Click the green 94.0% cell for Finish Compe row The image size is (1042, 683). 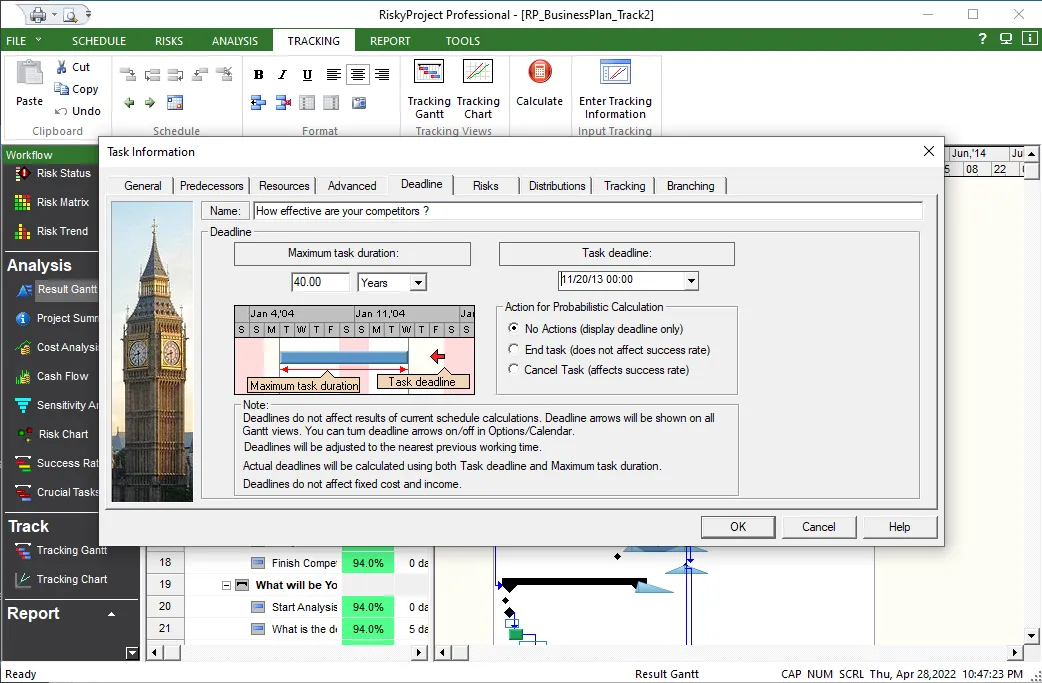368,563
